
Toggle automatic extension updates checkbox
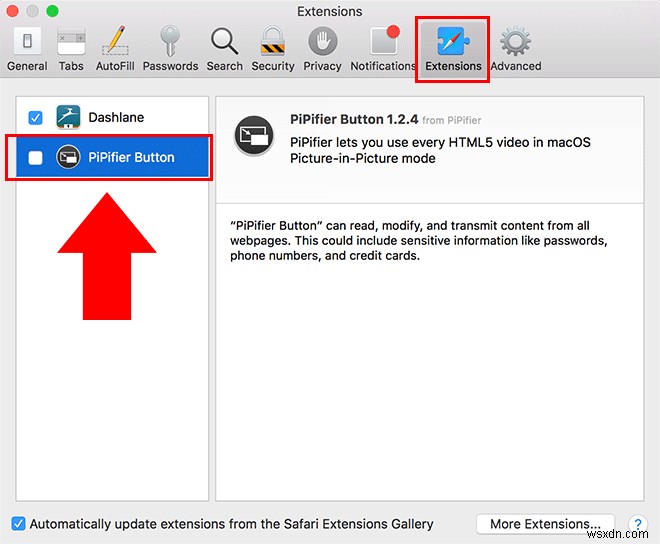18,523
